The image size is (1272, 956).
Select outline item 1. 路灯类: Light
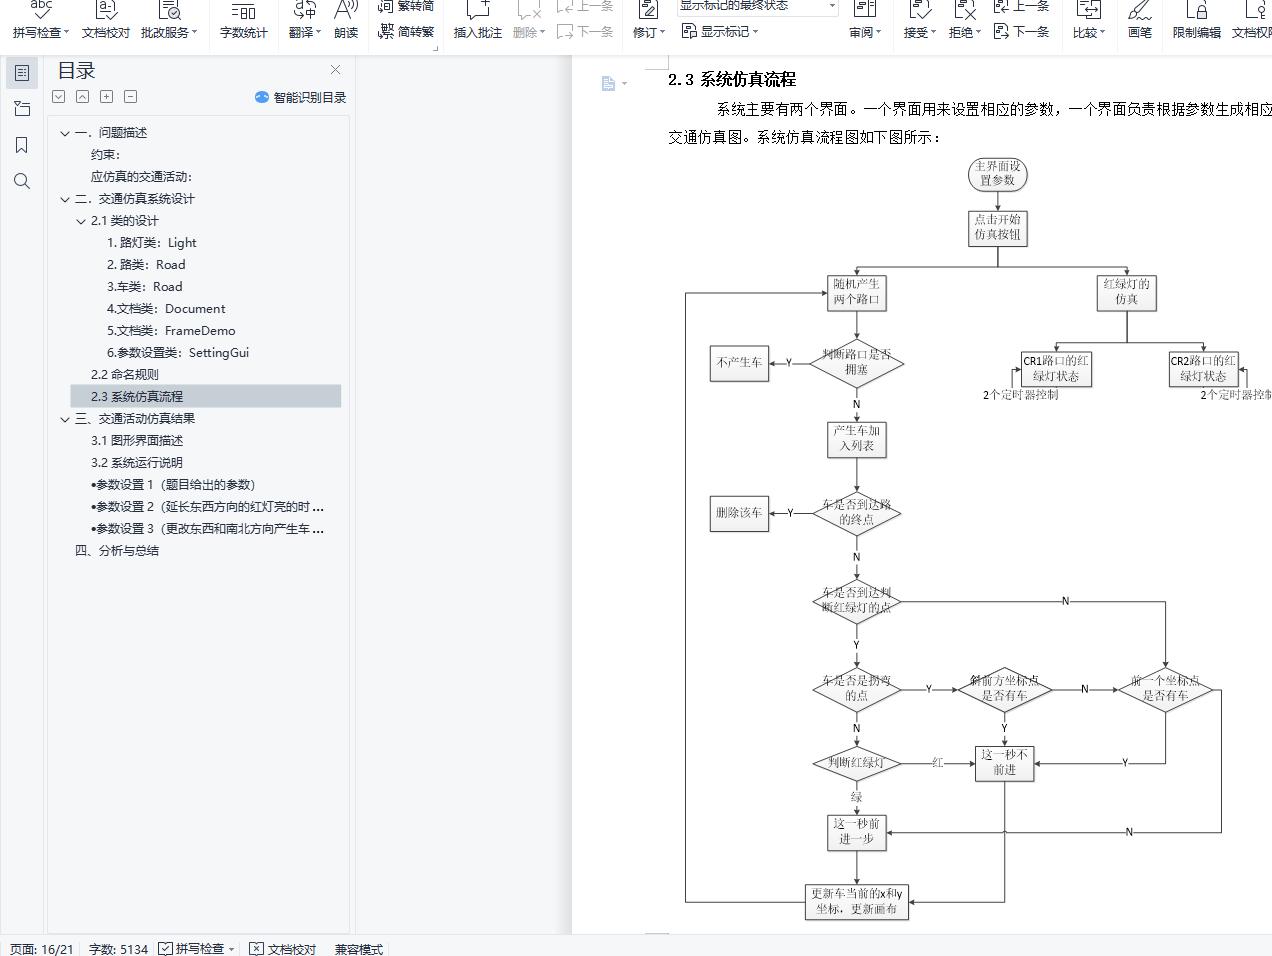pos(151,243)
